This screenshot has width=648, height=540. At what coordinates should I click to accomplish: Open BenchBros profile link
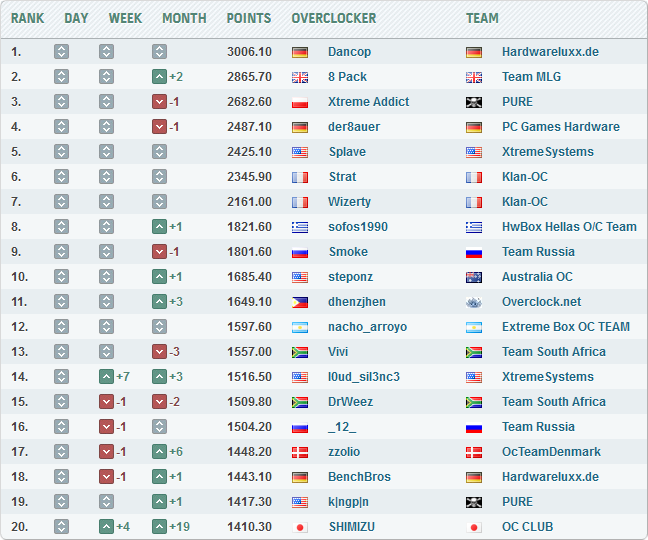(x=359, y=477)
